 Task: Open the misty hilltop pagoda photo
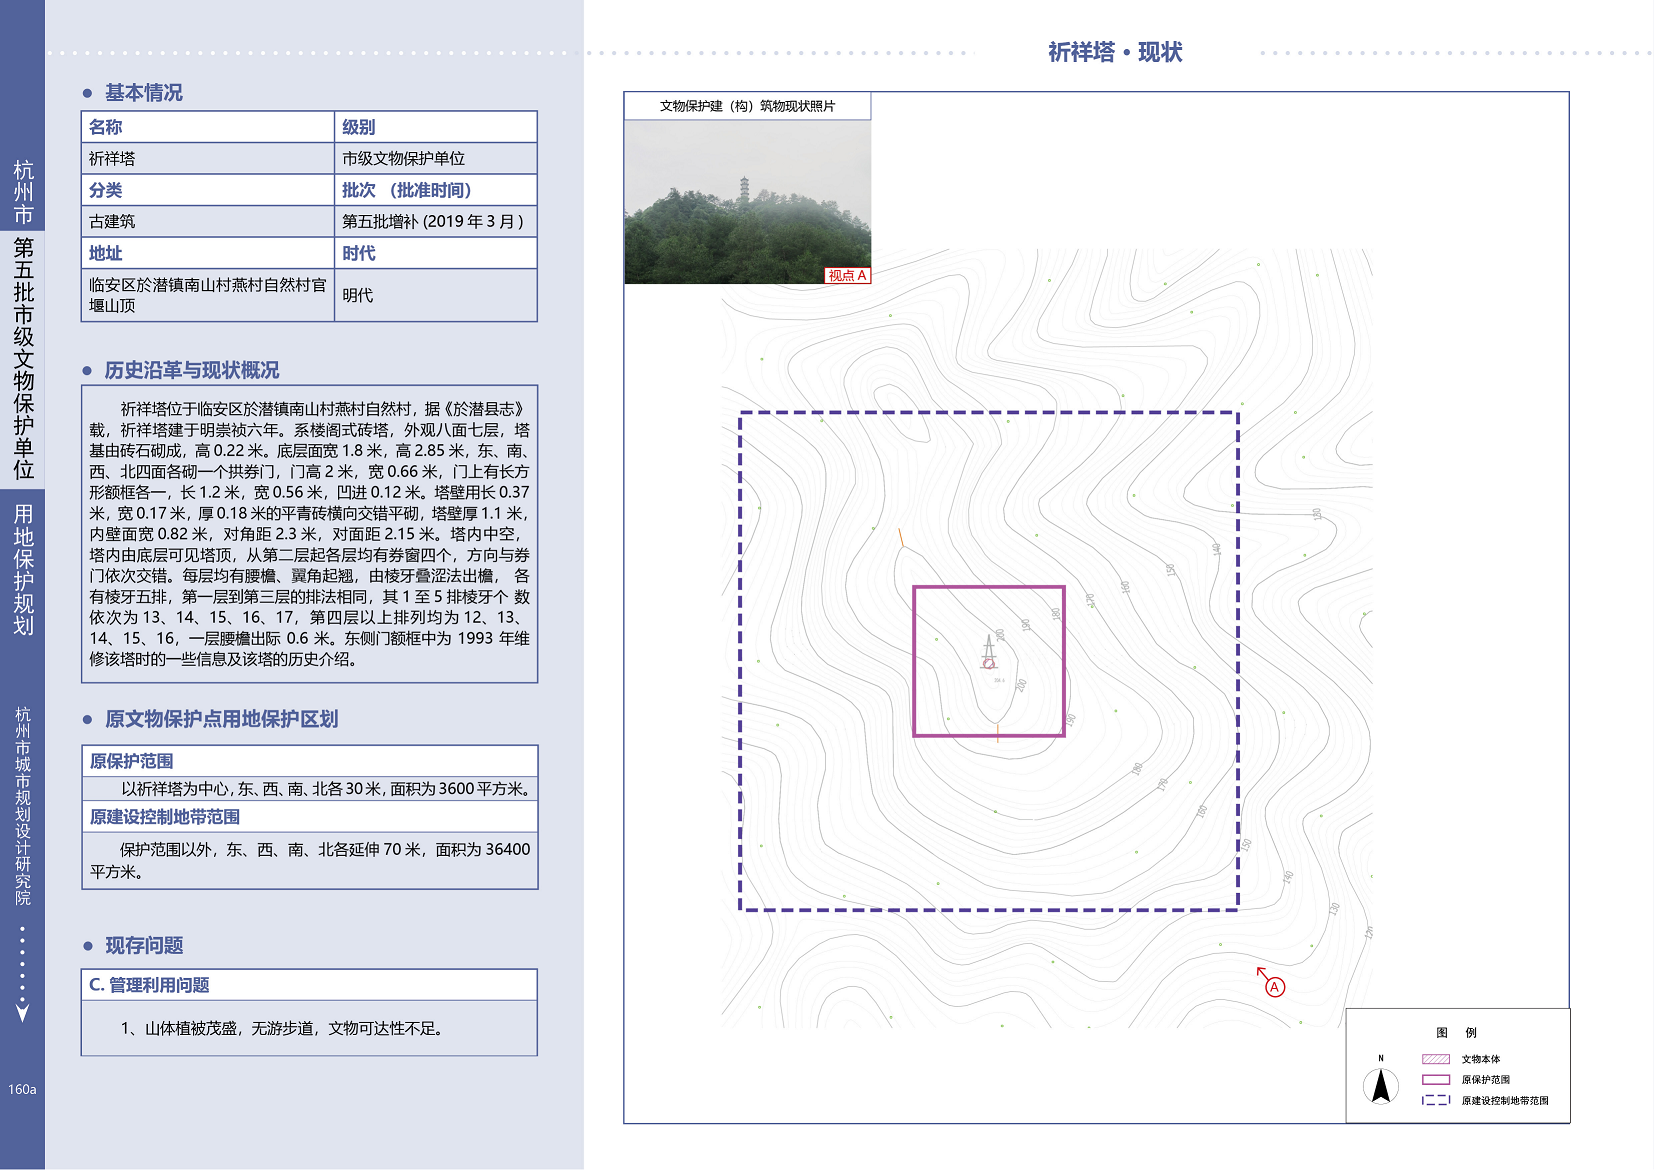pos(747,202)
